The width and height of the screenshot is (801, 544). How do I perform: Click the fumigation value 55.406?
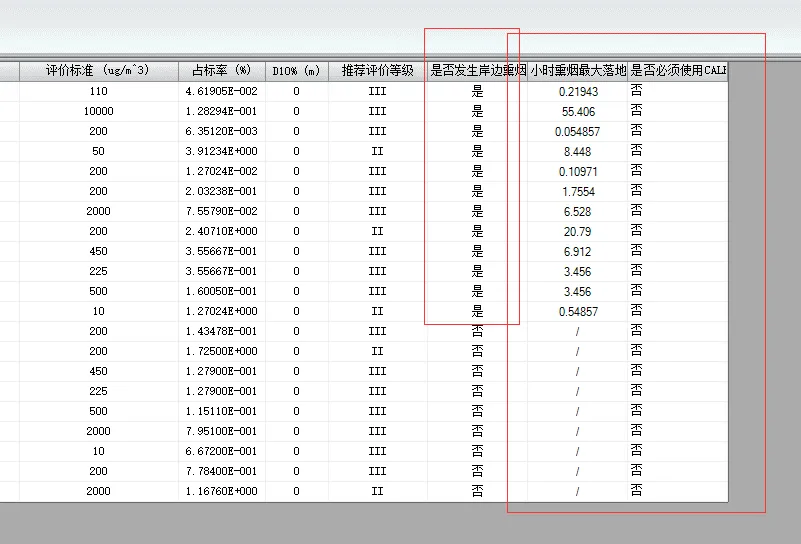(578, 112)
